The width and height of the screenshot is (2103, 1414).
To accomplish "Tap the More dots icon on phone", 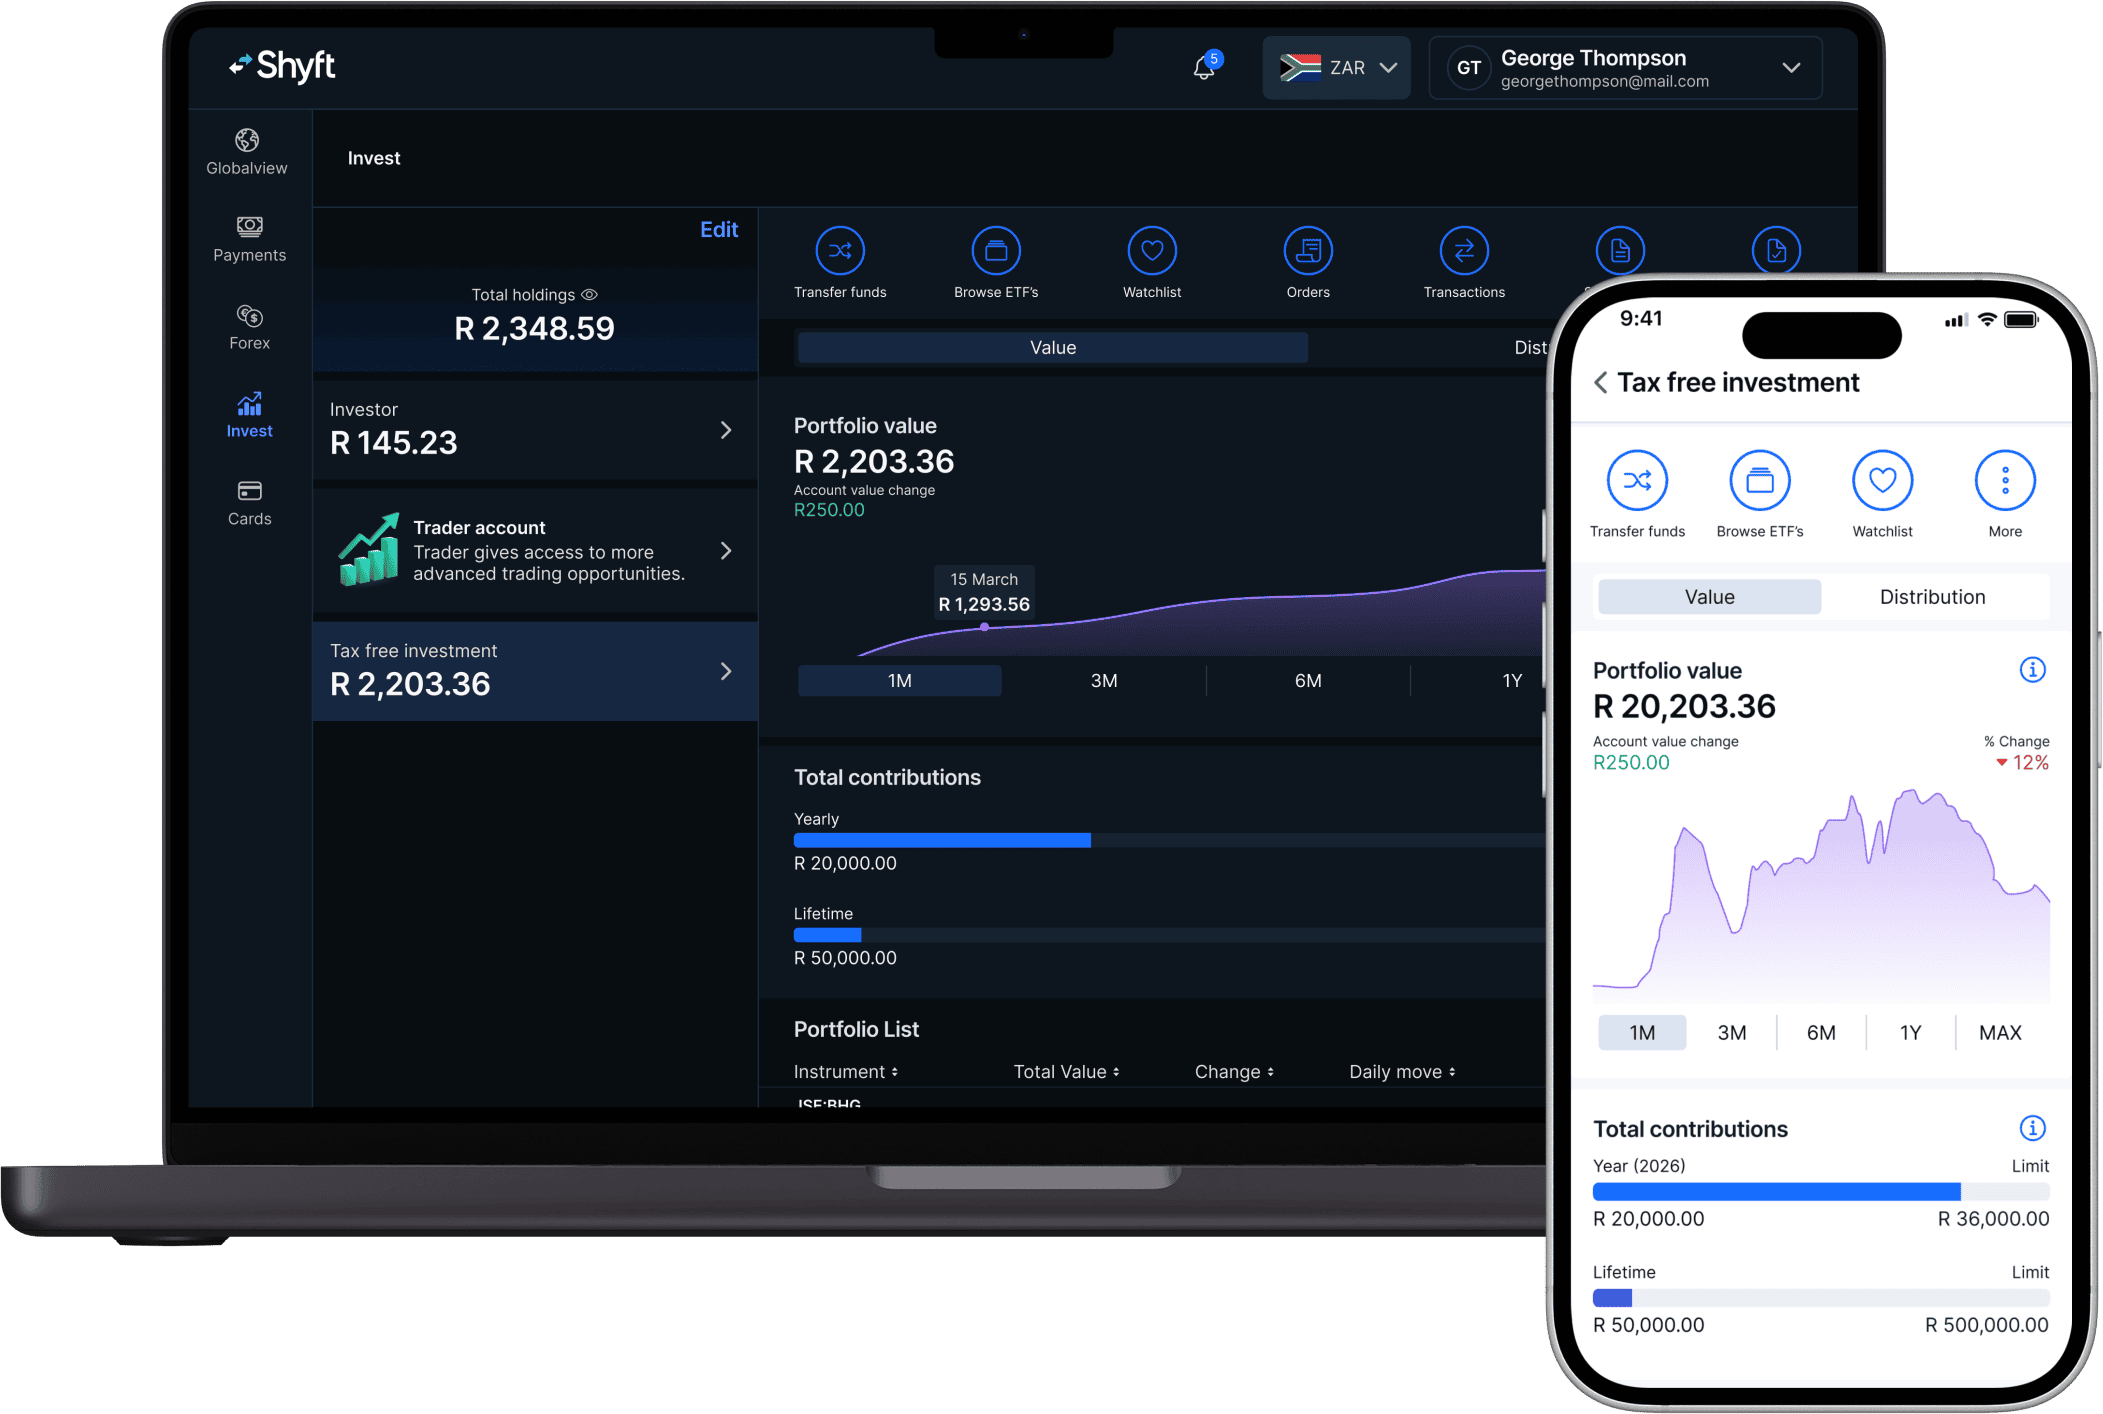I will click(x=2005, y=481).
